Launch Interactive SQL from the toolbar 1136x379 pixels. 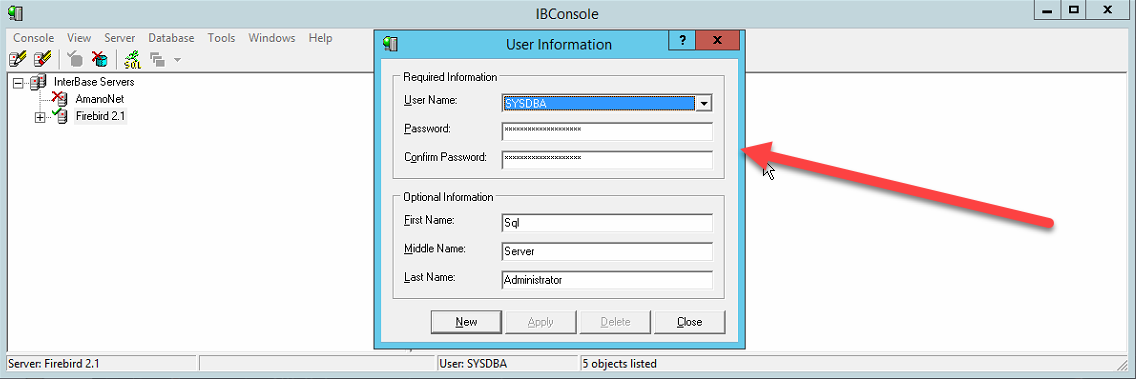(x=132, y=59)
